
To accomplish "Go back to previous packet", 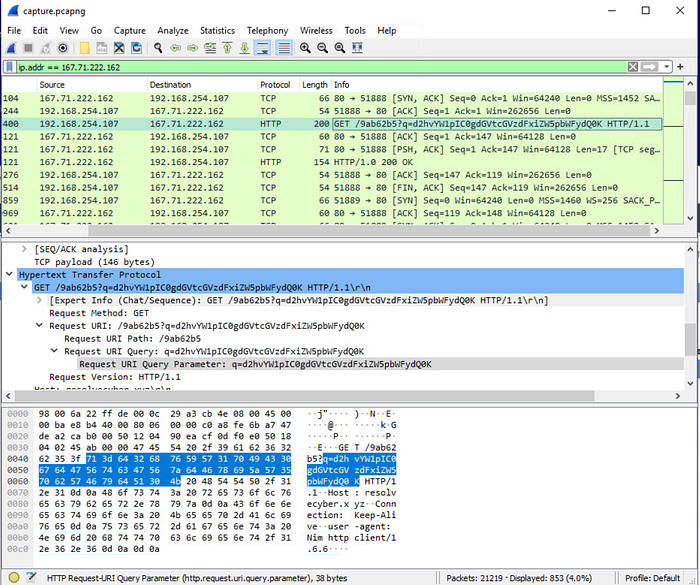I will tap(175, 48).
